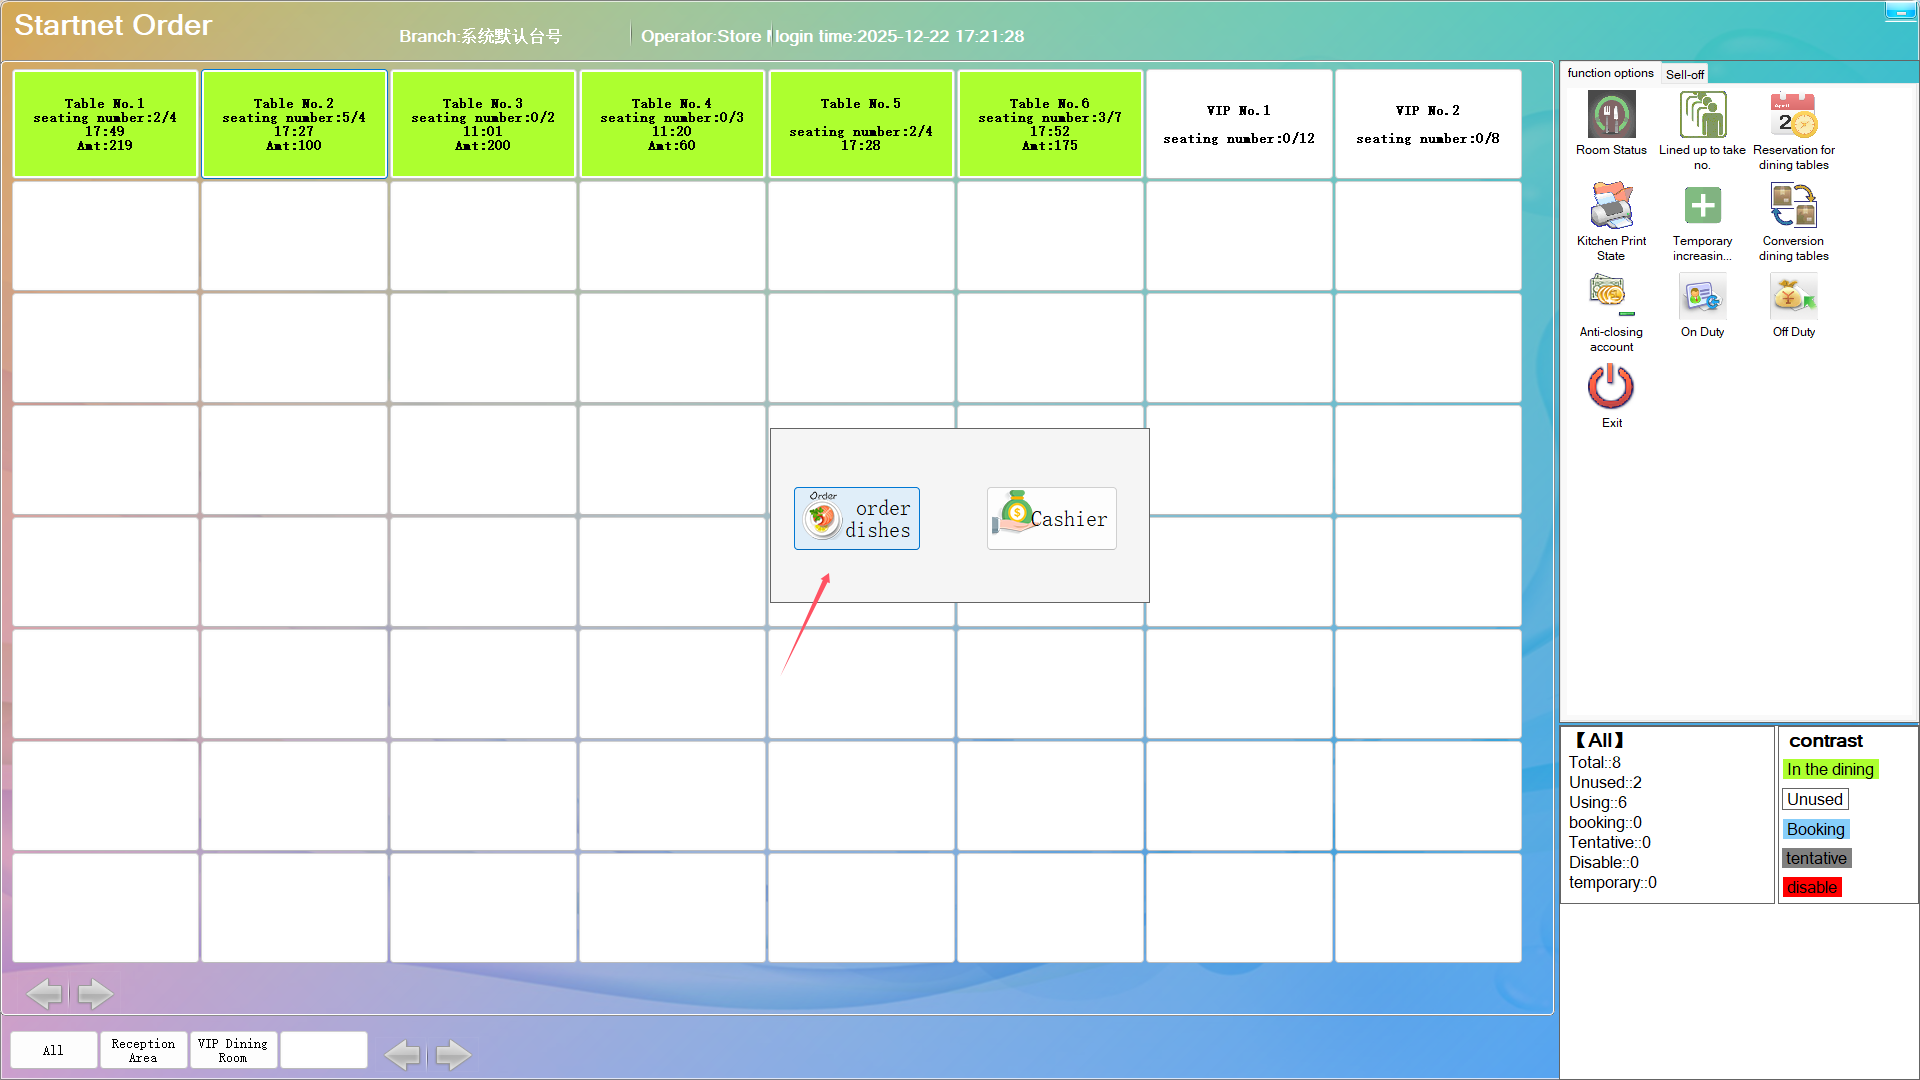The width and height of the screenshot is (1920, 1080).
Task: Open the Room Status icon
Action: coord(1611,116)
